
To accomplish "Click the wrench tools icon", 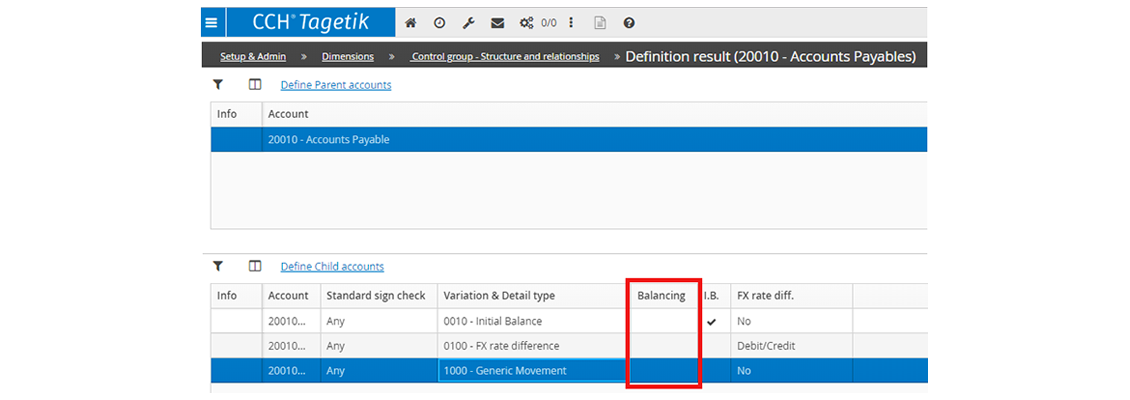I will pyautogui.click(x=468, y=23).
